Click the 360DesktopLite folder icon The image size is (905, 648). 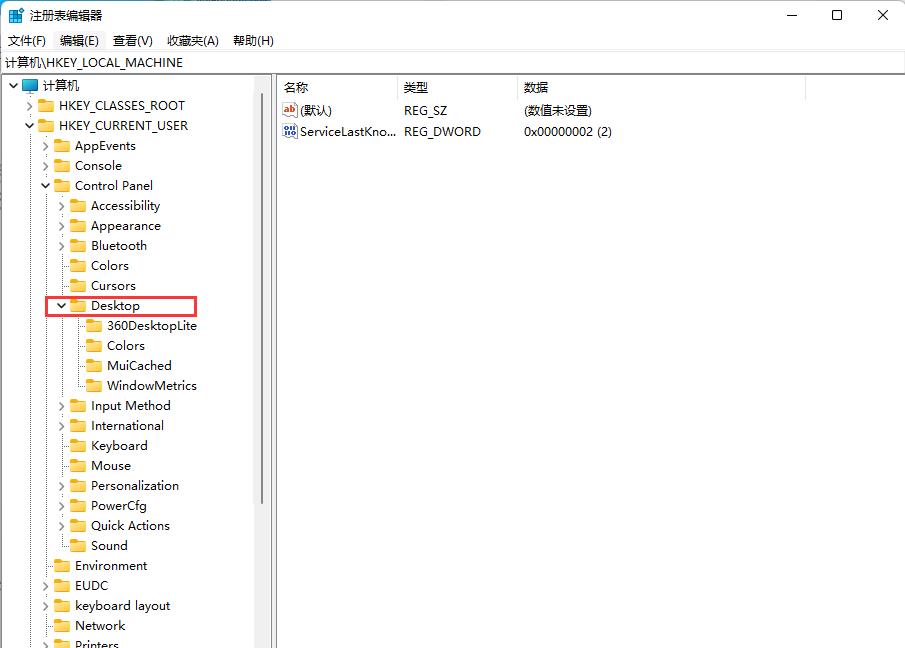pyautogui.click(x=94, y=326)
